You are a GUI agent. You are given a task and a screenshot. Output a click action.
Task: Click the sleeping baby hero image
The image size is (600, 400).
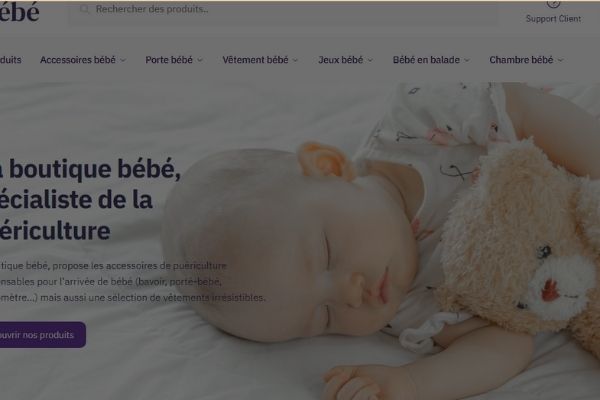379,241
